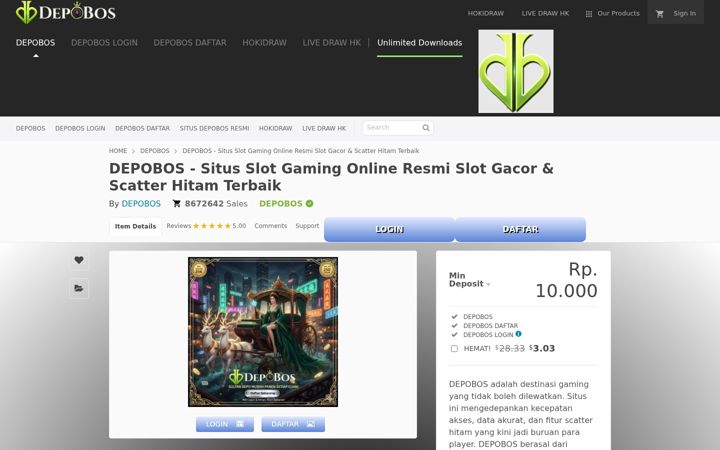Go to DEPOBOS breadcrumb

(x=155, y=151)
